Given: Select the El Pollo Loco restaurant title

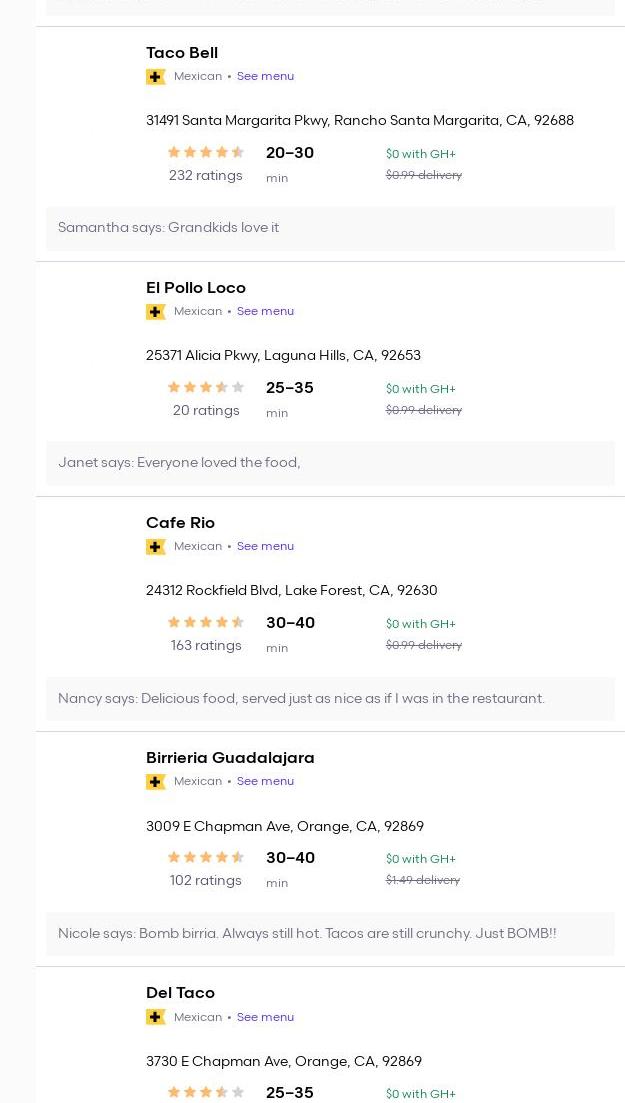Looking at the screenshot, I should (x=196, y=288).
